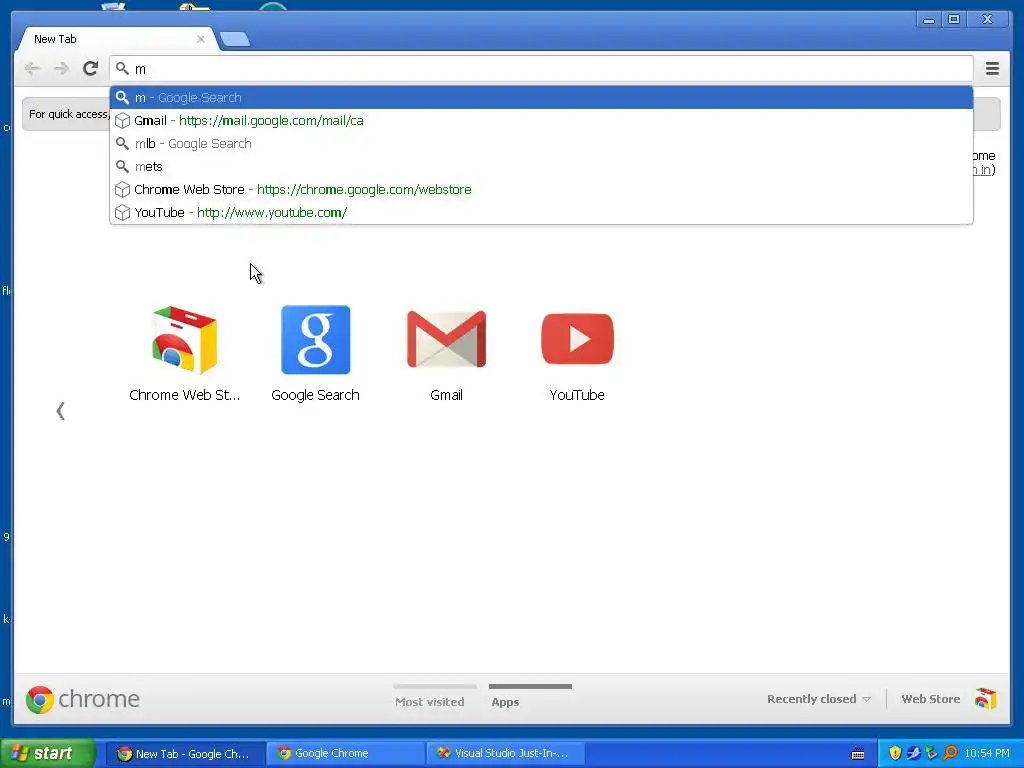Open the Windows start button
Viewport: 1024px width, 768px height.
coord(47,753)
